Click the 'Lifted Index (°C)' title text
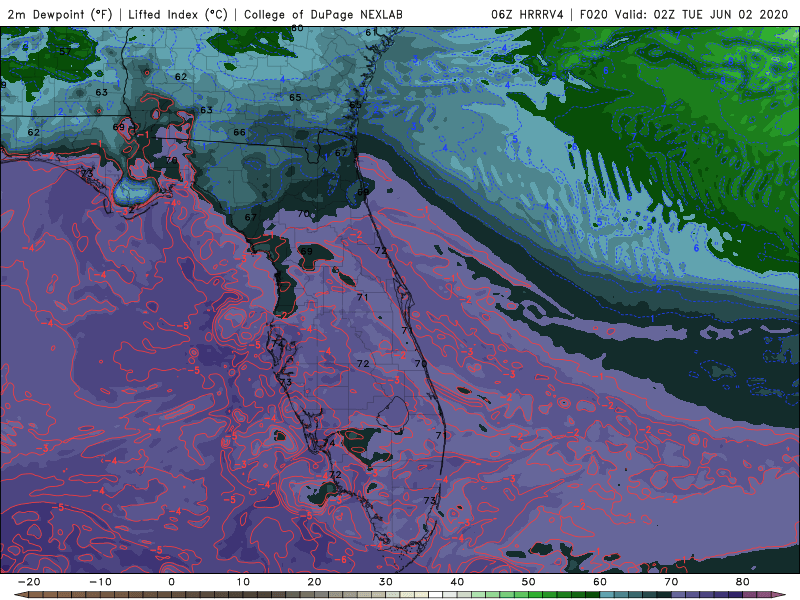This screenshot has height=600, width=800. click(178, 14)
